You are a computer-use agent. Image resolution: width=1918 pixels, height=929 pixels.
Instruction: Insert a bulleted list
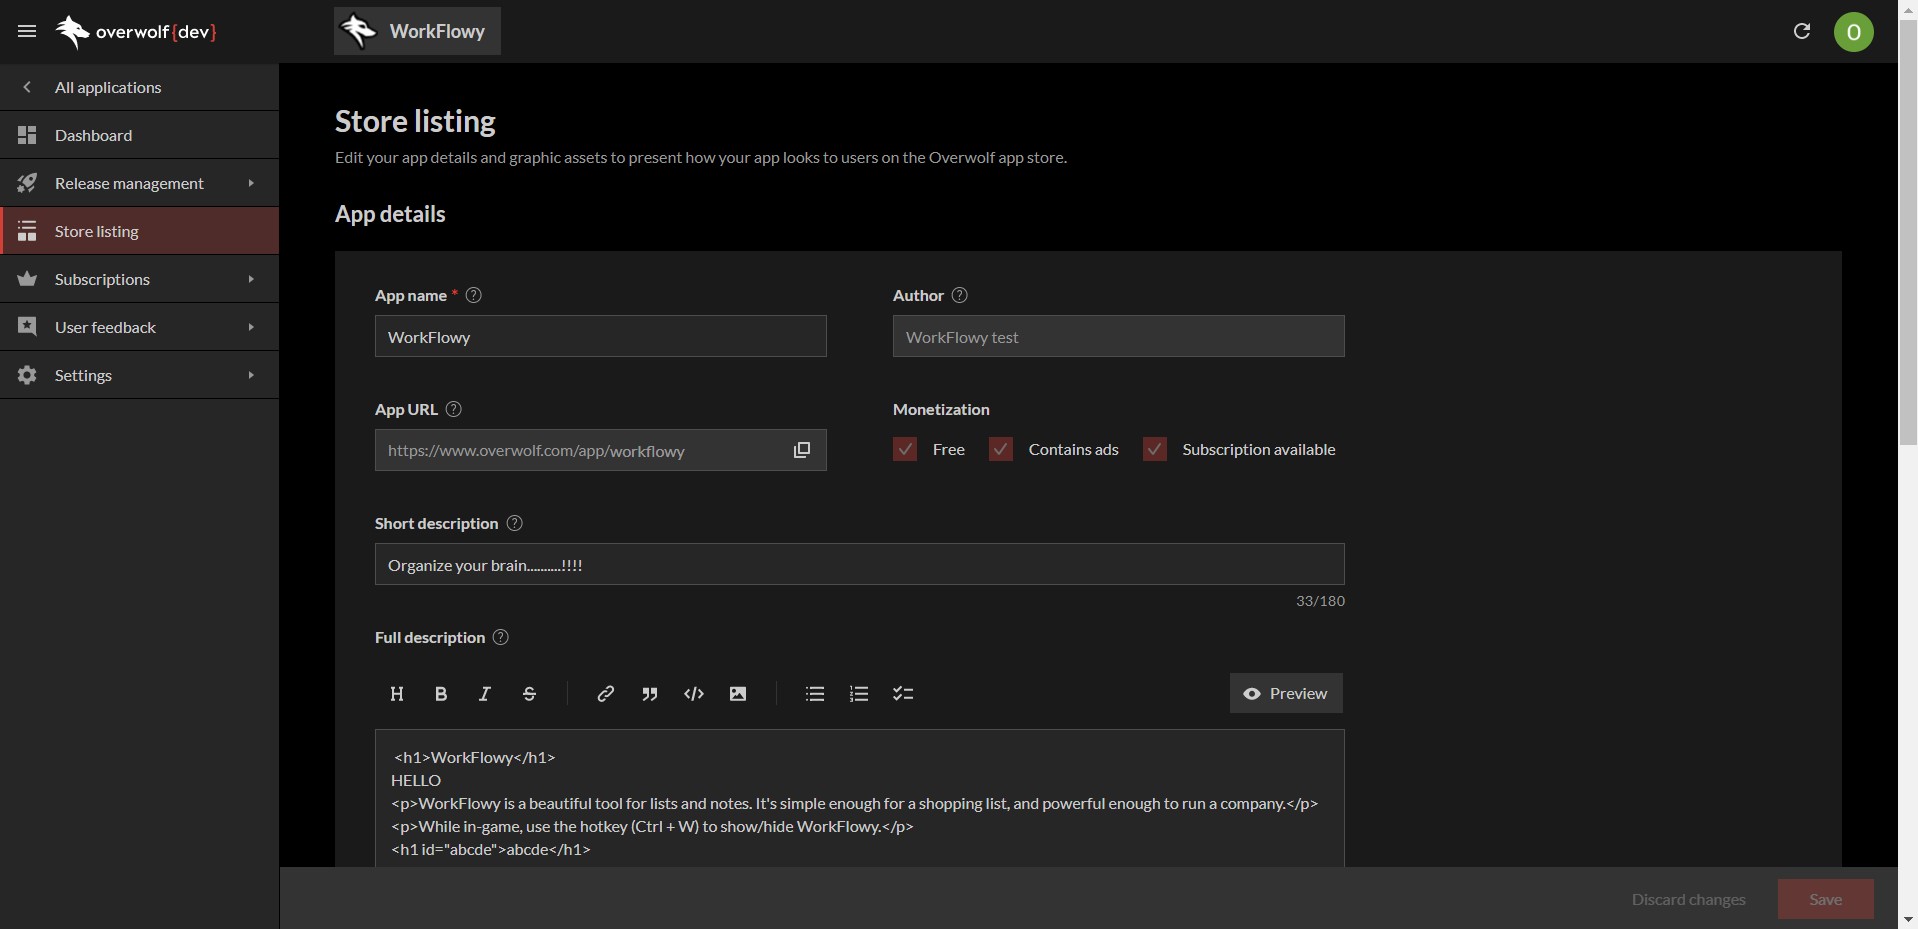point(815,694)
